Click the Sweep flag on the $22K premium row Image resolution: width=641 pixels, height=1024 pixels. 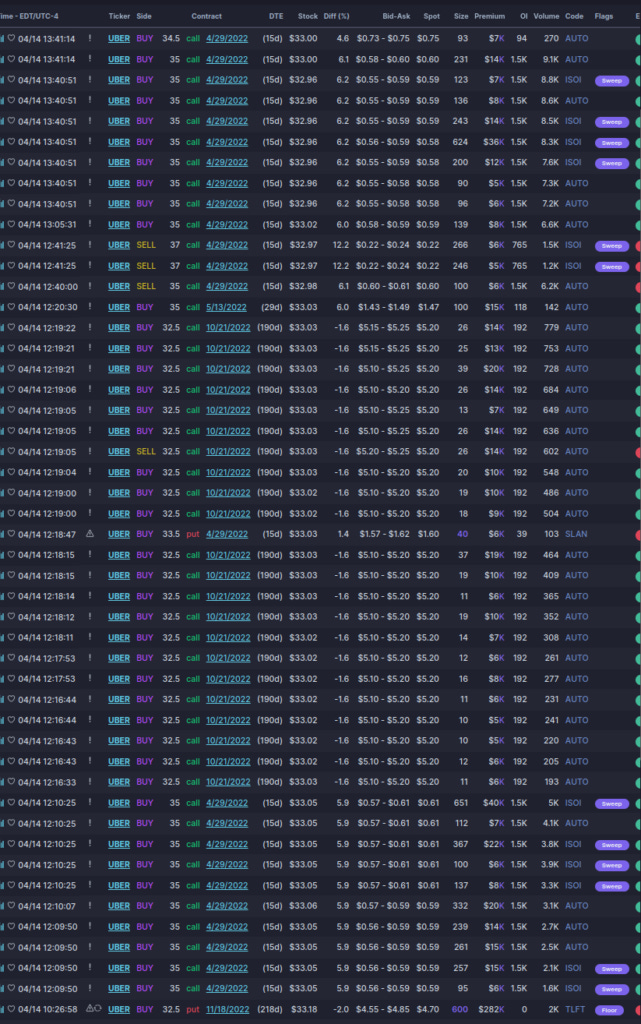[612, 845]
